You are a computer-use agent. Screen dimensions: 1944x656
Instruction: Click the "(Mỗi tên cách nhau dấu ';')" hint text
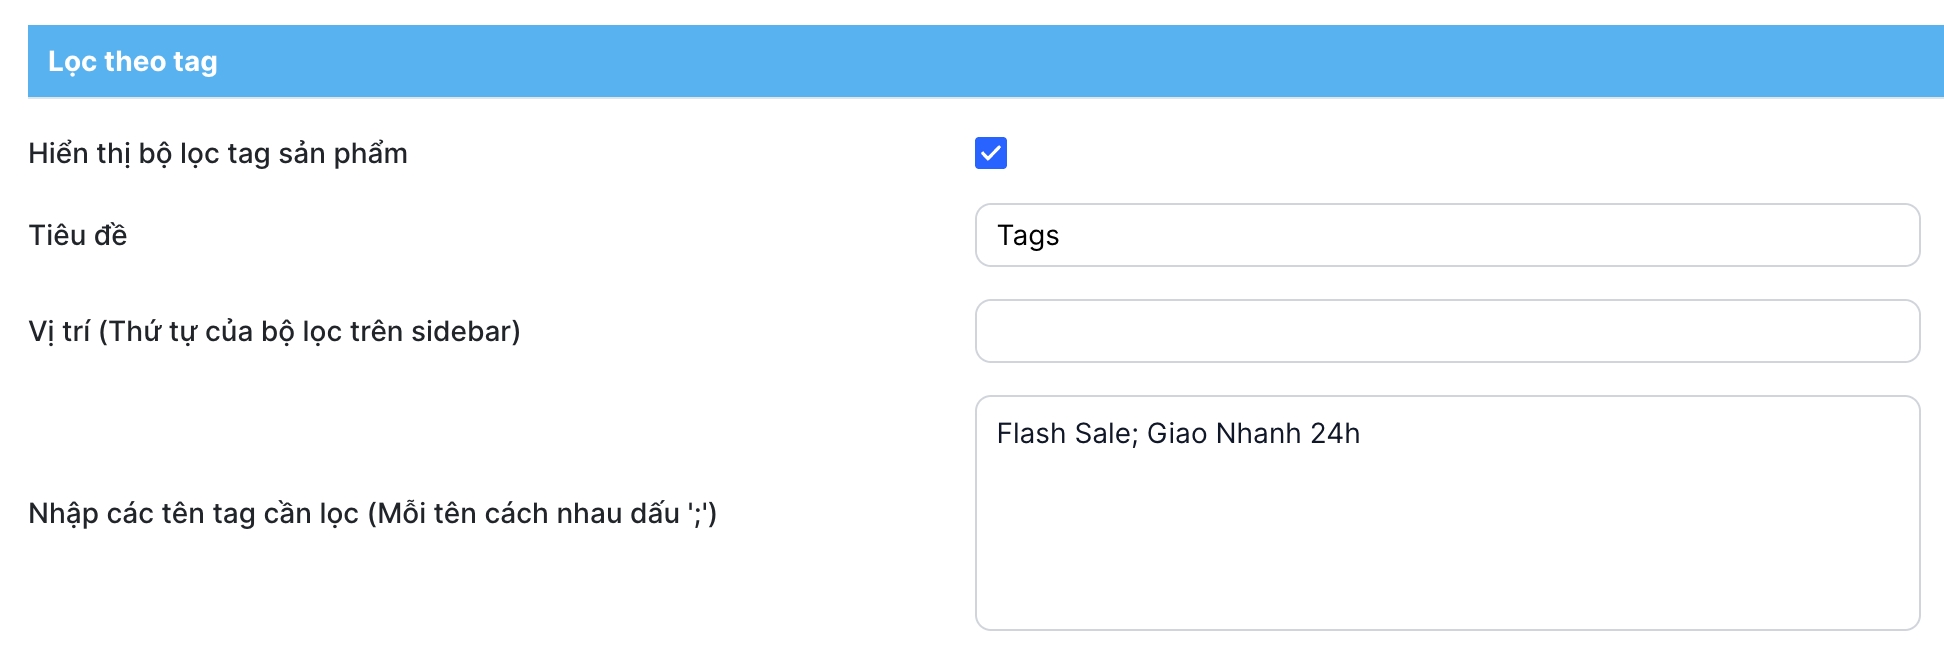coord(542,514)
